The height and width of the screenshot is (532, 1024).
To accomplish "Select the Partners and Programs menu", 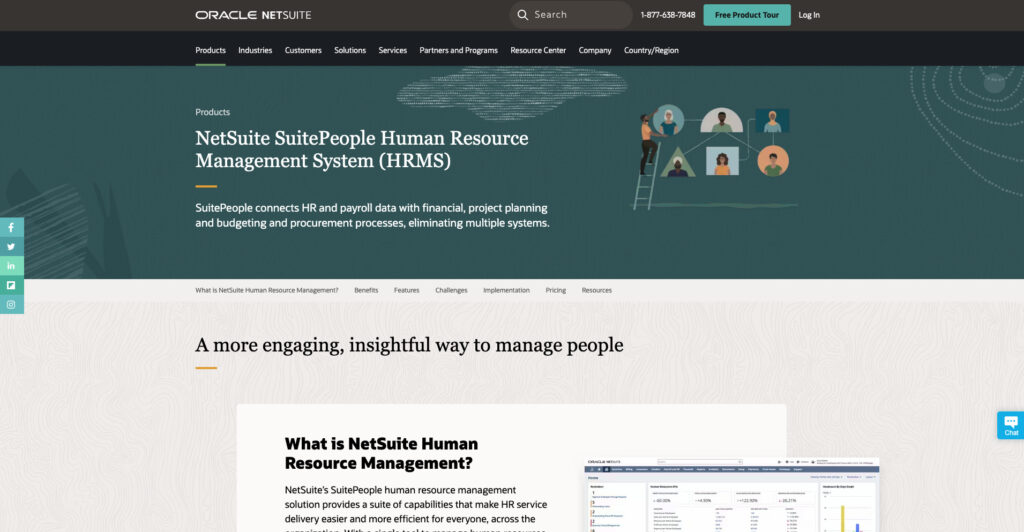I will [x=458, y=50].
